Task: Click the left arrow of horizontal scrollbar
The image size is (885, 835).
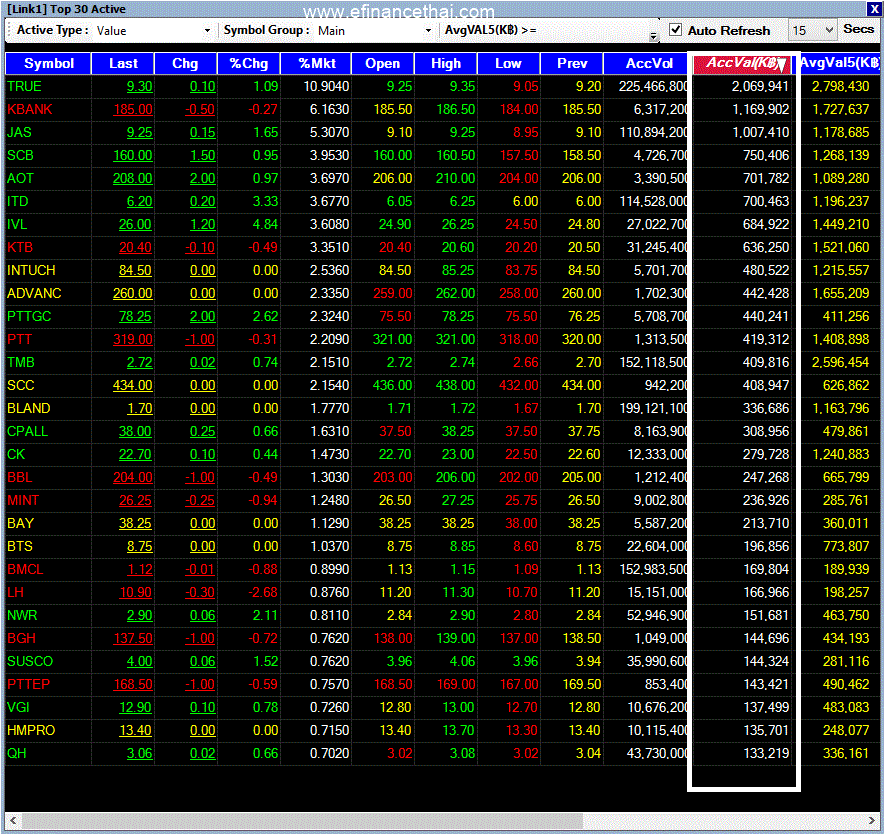Action: click(13, 820)
